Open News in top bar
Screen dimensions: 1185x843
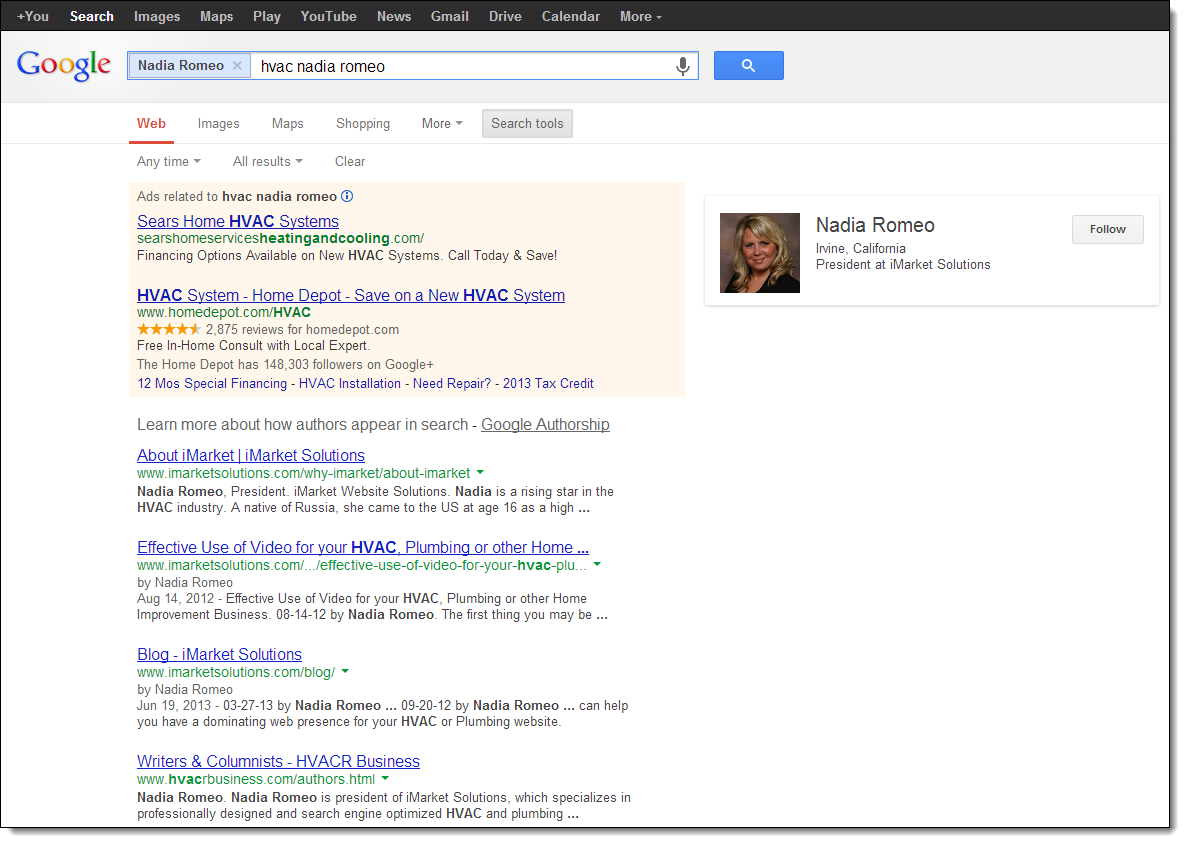pos(394,17)
